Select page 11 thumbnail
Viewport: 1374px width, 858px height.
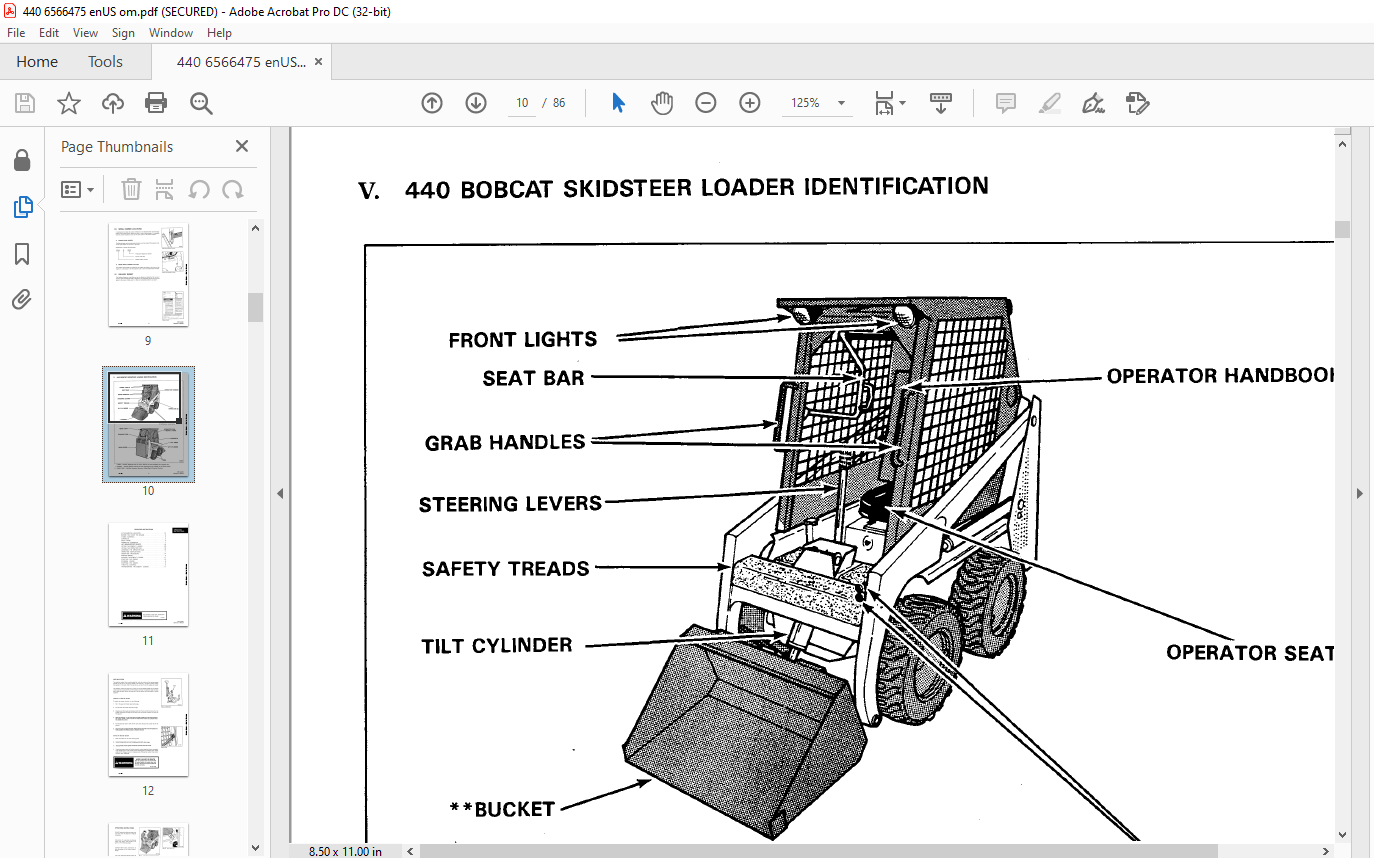pyautogui.click(x=148, y=575)
